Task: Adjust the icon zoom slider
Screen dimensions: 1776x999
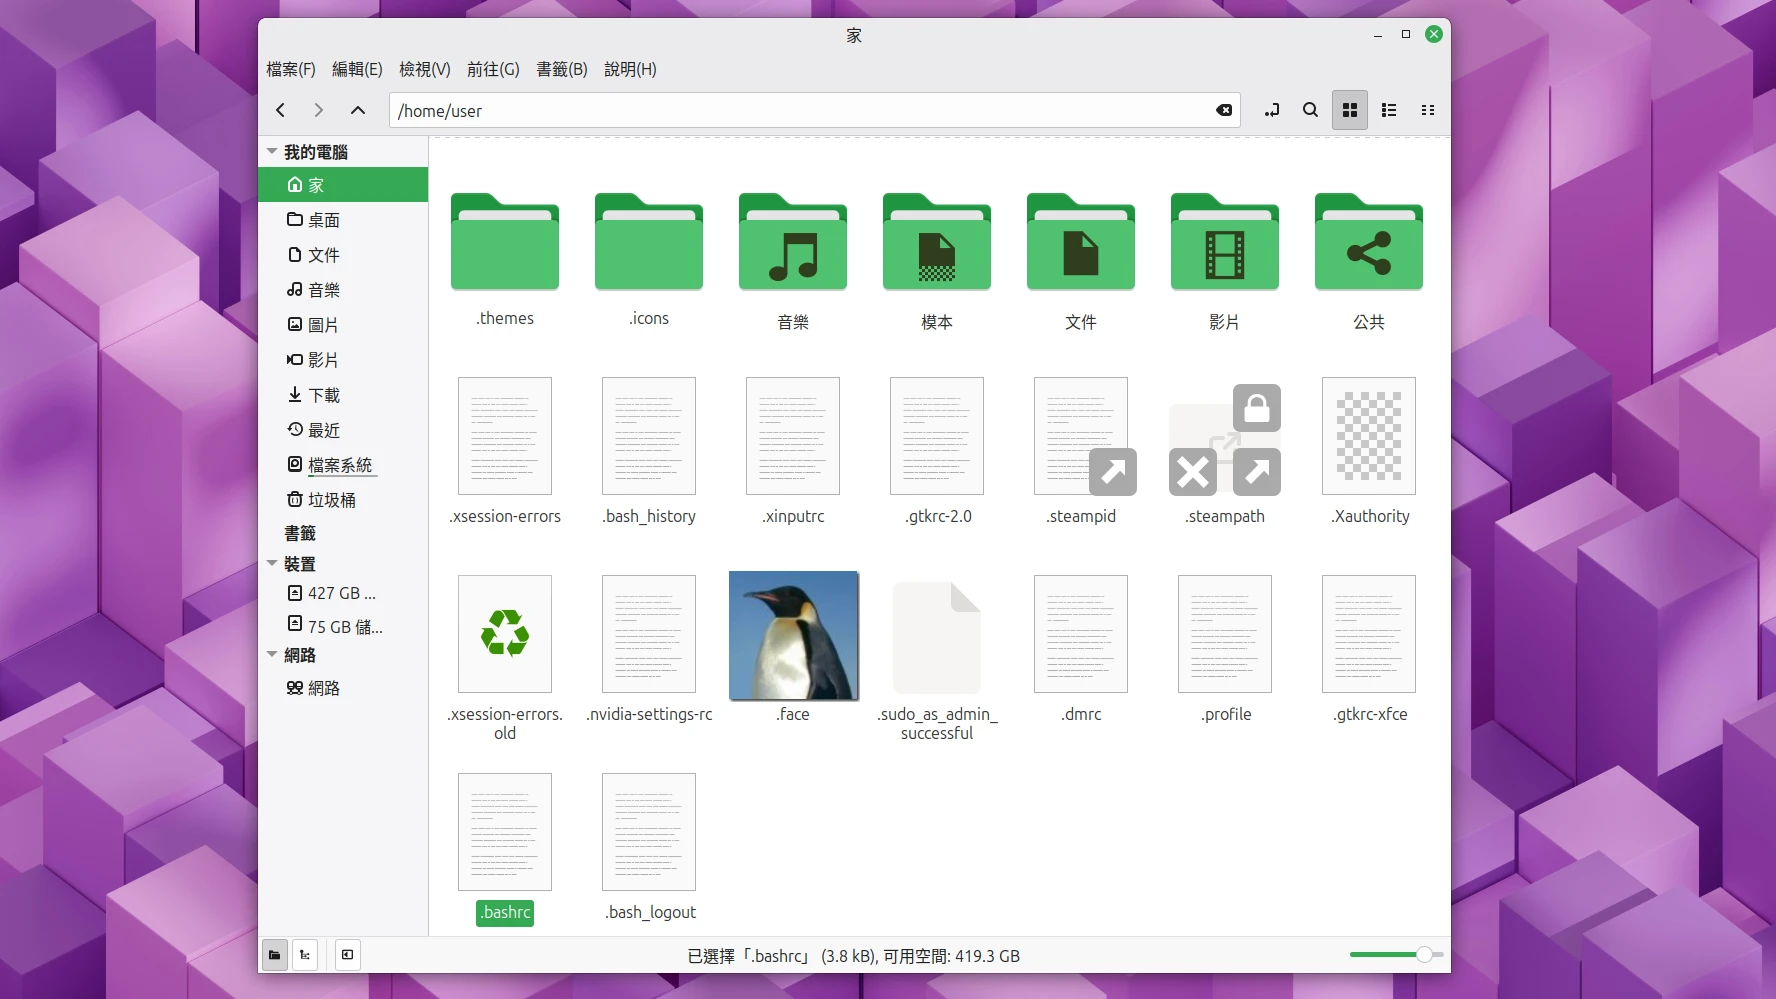Action: [1423, 955]
